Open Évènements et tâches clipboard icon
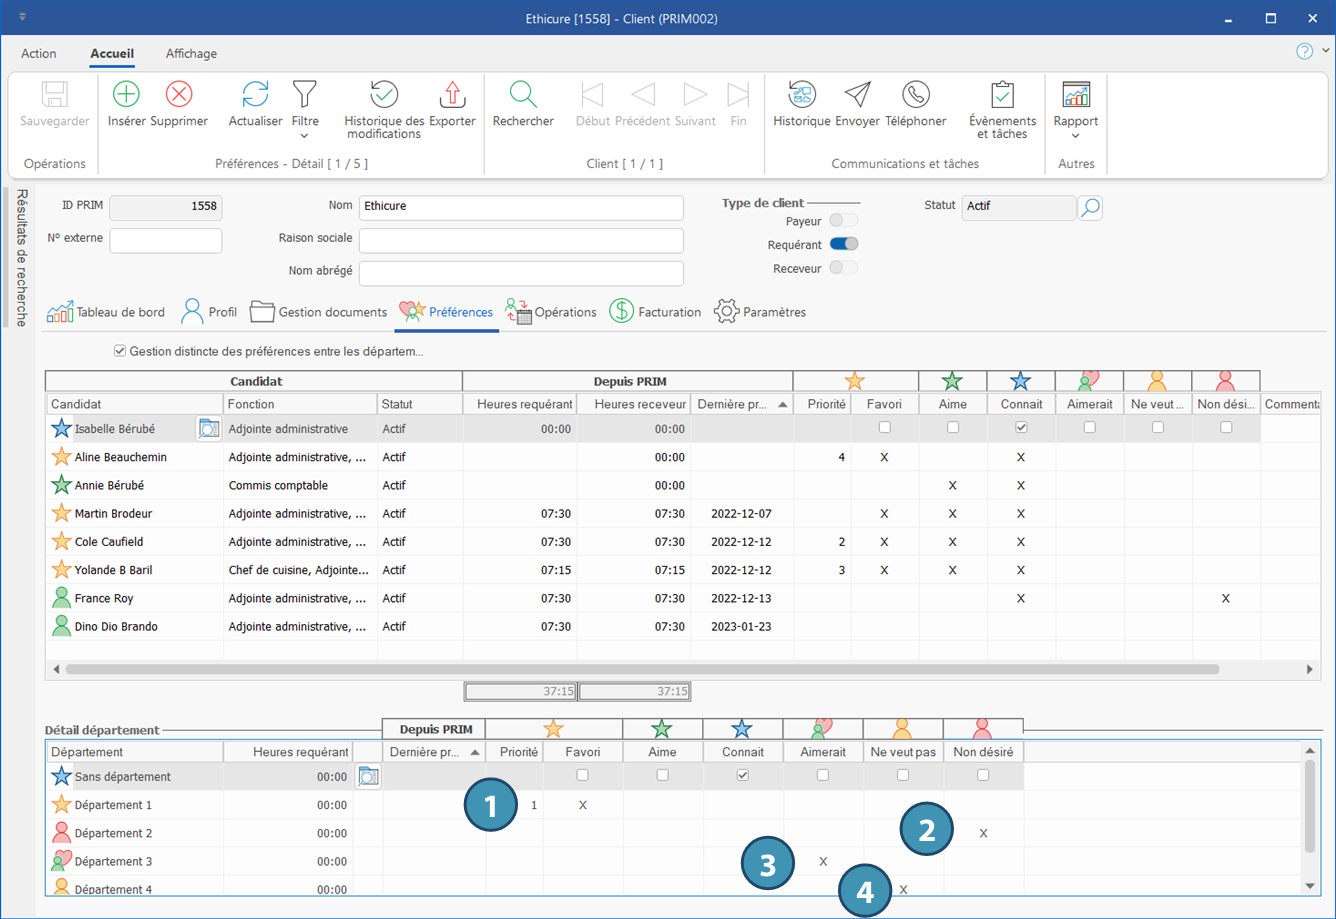1336x919 pixels. [1002, 95]
